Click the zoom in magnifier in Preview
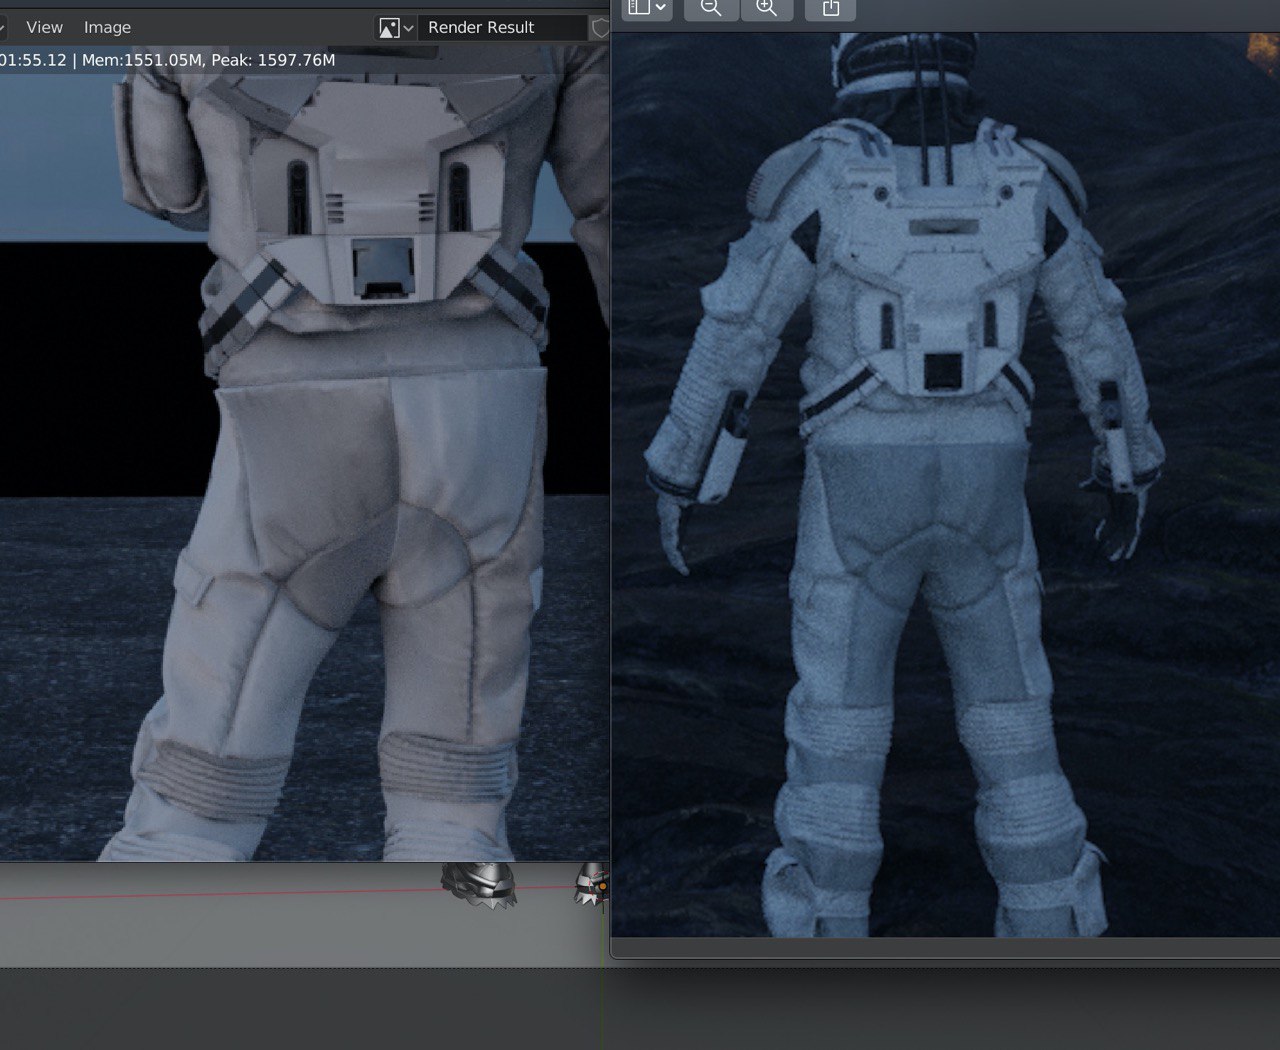The image size is (1280, 1050). click(766, 9)
